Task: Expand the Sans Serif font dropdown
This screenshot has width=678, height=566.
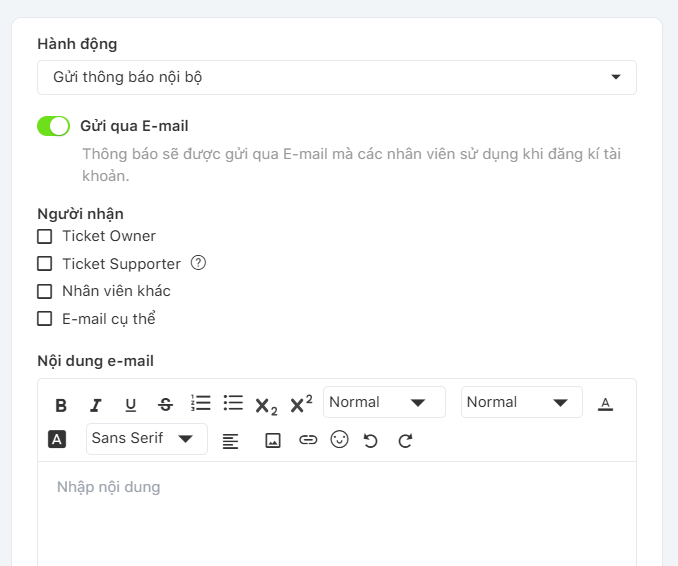Action: pos(146,439)
